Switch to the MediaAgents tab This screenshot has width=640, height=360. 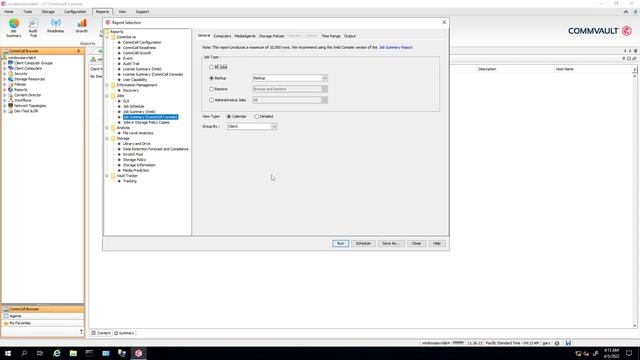point(245,36)
